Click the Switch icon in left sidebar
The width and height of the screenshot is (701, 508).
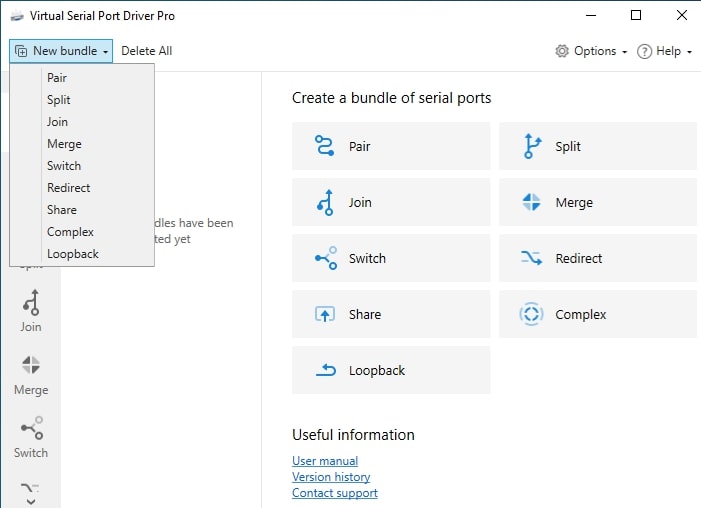click(x=32, y=428)
